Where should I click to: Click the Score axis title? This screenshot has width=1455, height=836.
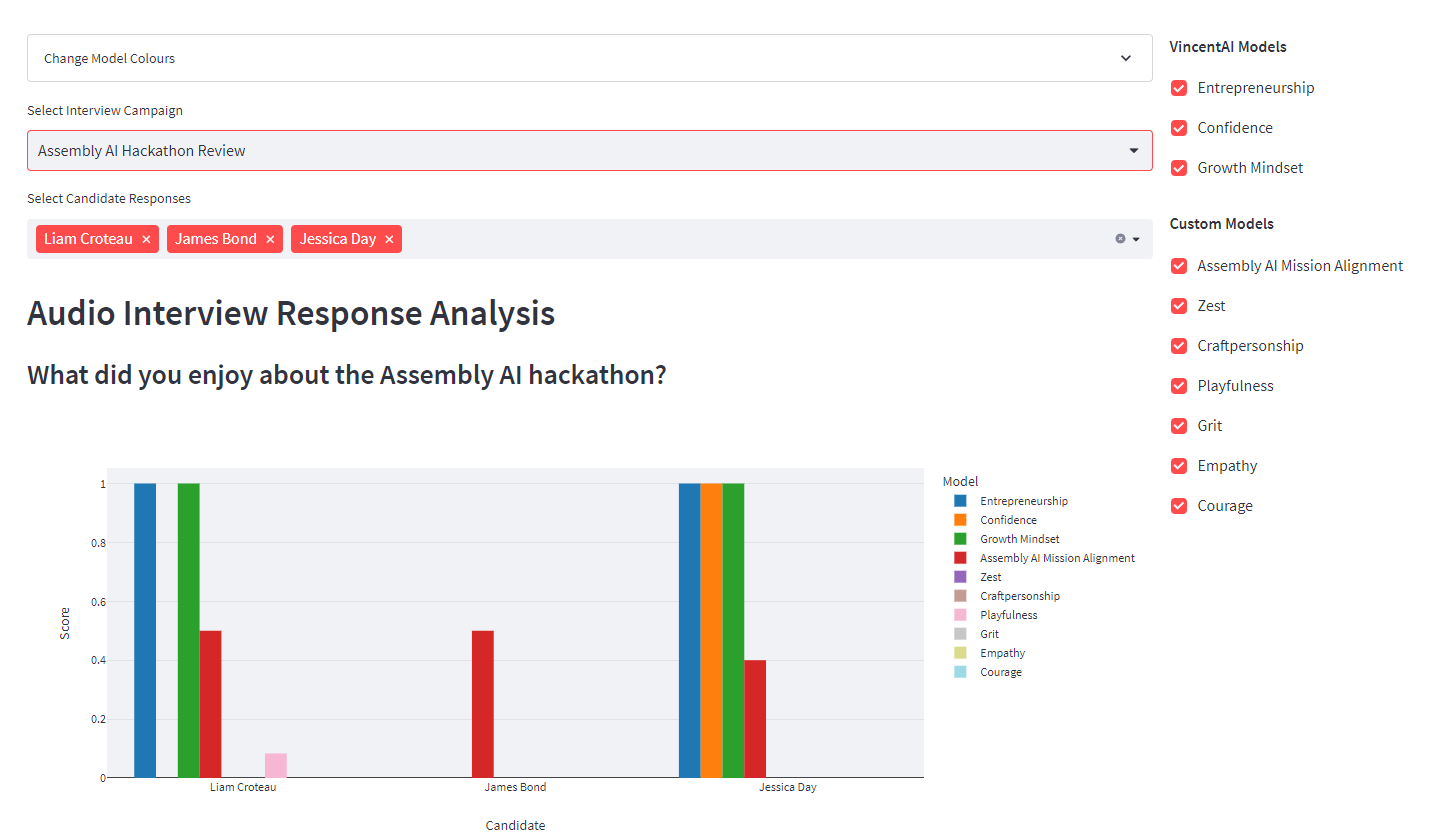[x=65, y=623]
